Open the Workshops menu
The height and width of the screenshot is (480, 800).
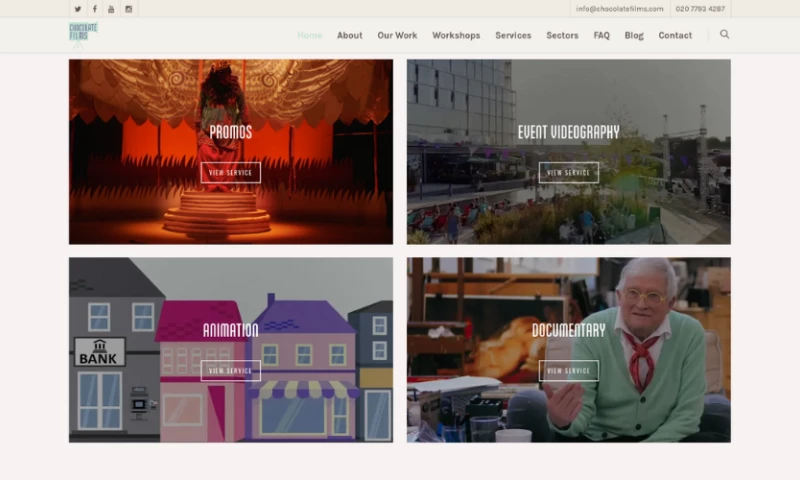(x=456, y=35)
